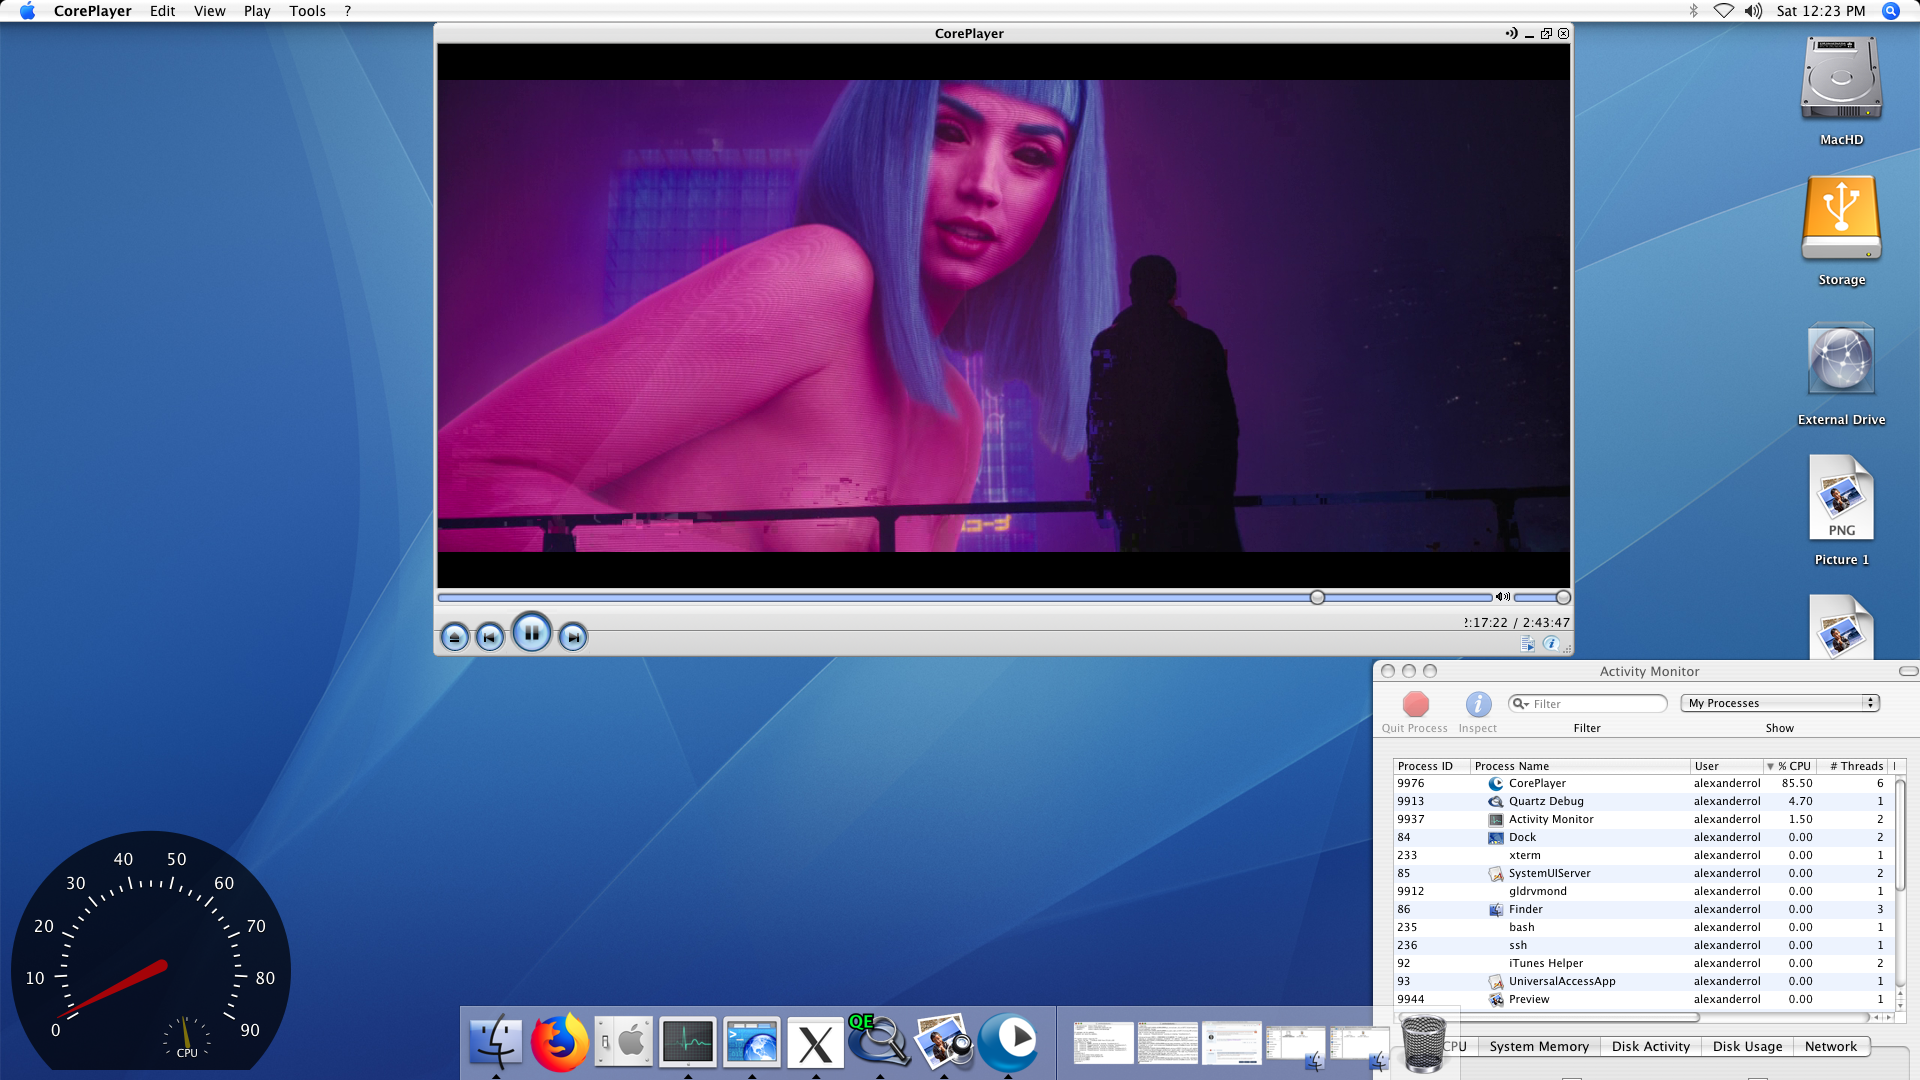The image size is (1920, 1080).
Task: Open the CorePlayer menu in menu bar
Action: 93,11
